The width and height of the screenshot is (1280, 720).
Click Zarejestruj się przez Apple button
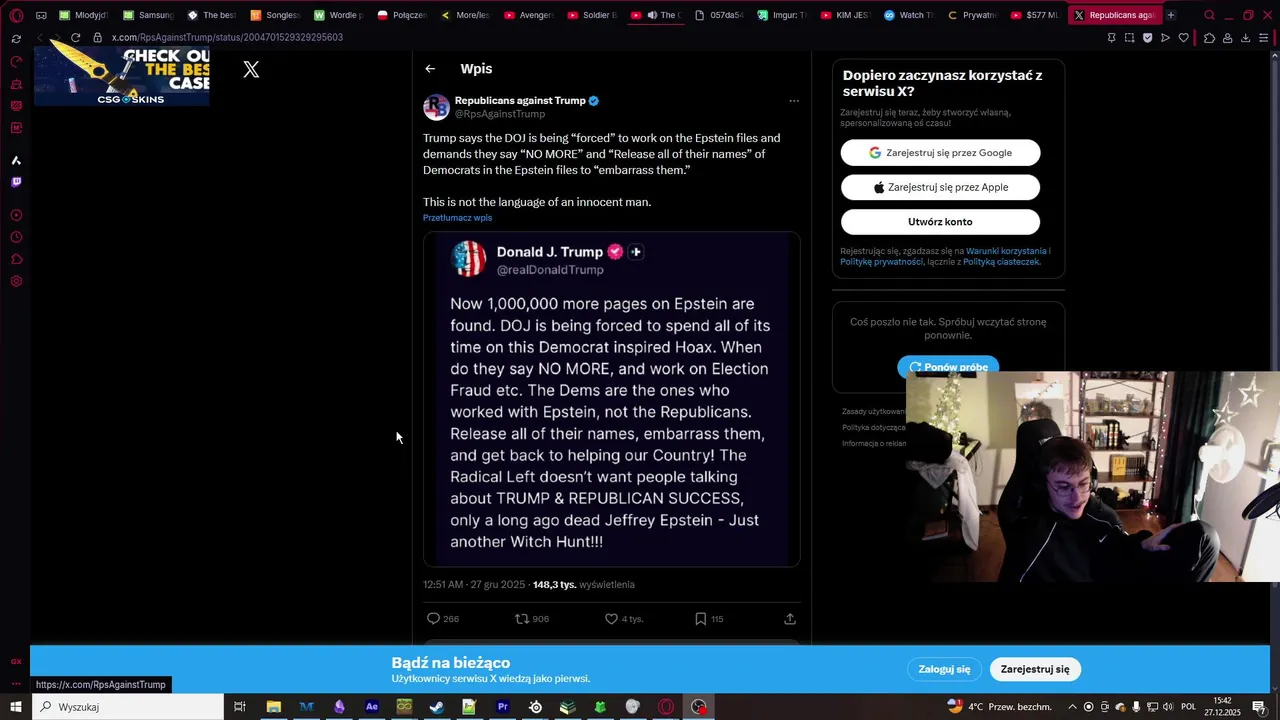click(940, 187)
